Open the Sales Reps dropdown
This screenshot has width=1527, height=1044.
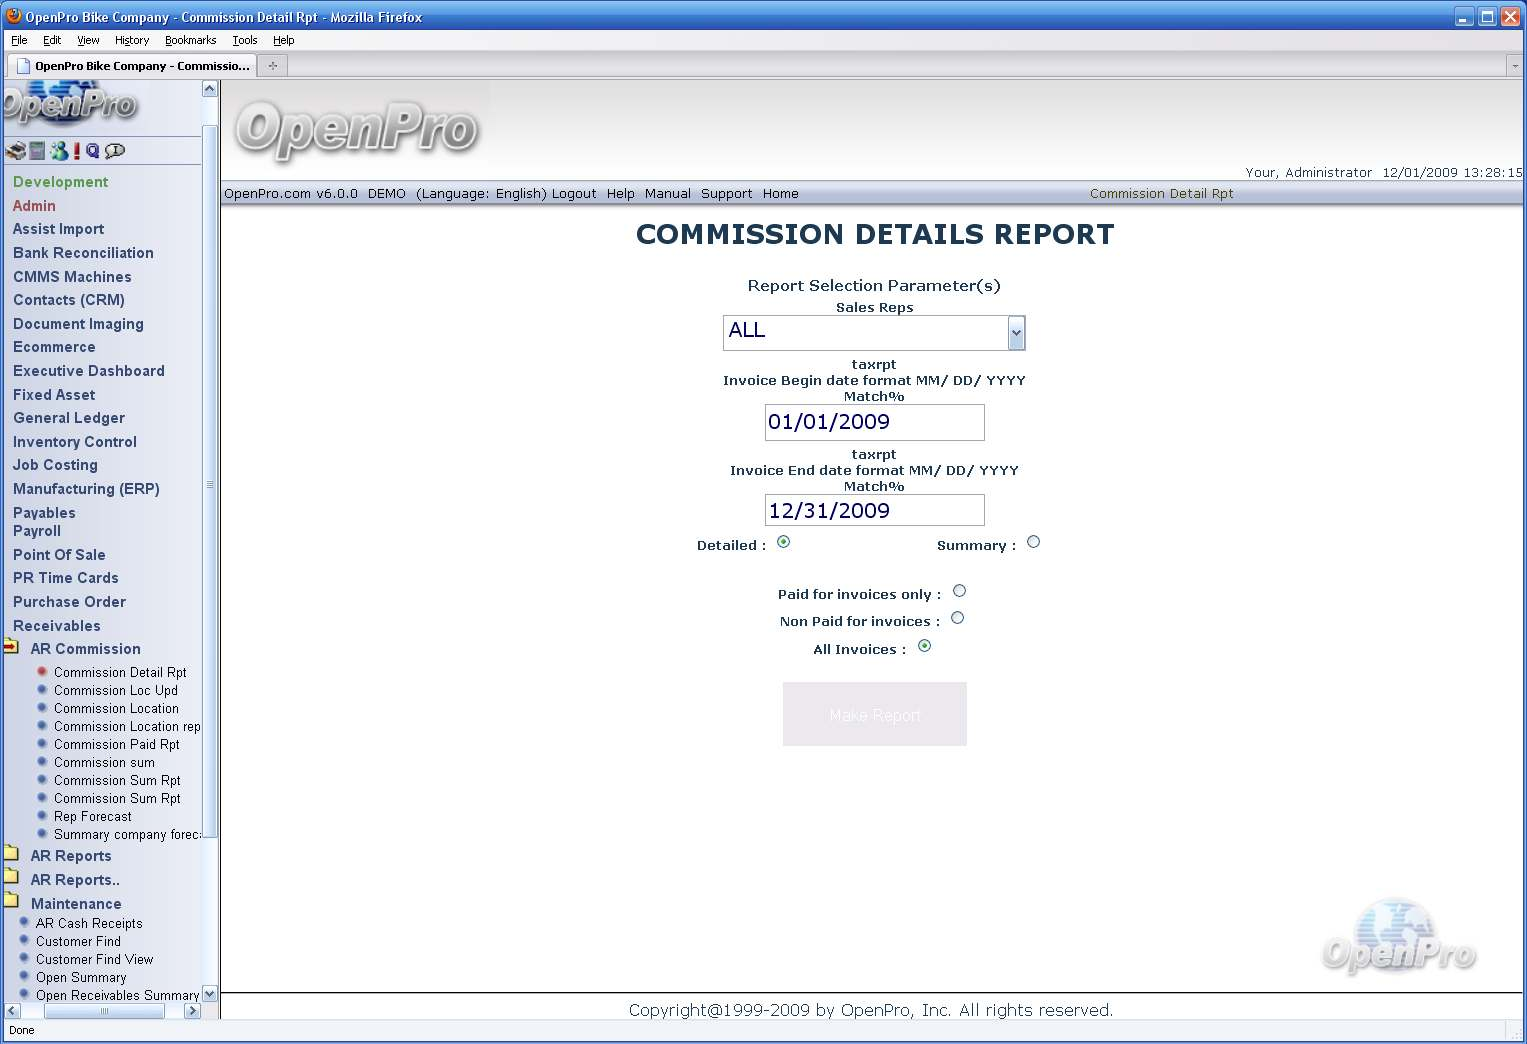[x=1016, y=333]
